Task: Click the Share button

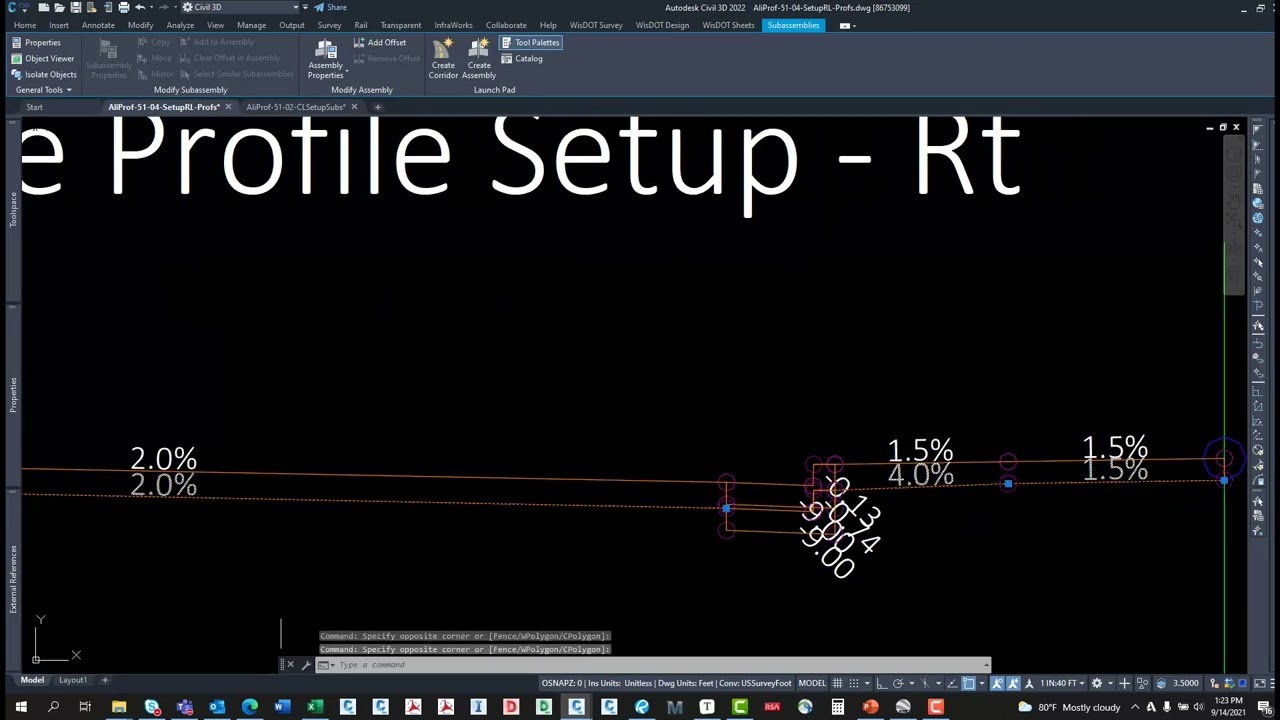Action: [331, 7]
